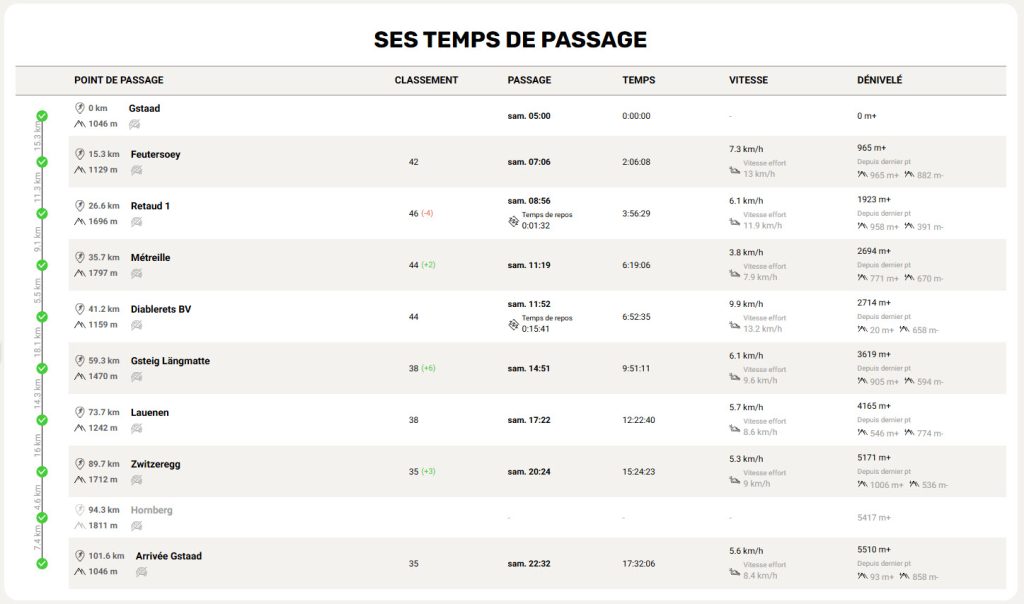Click the Classement column header
The width and height of the screenshot is (1024, 604).
click(426, 80)
